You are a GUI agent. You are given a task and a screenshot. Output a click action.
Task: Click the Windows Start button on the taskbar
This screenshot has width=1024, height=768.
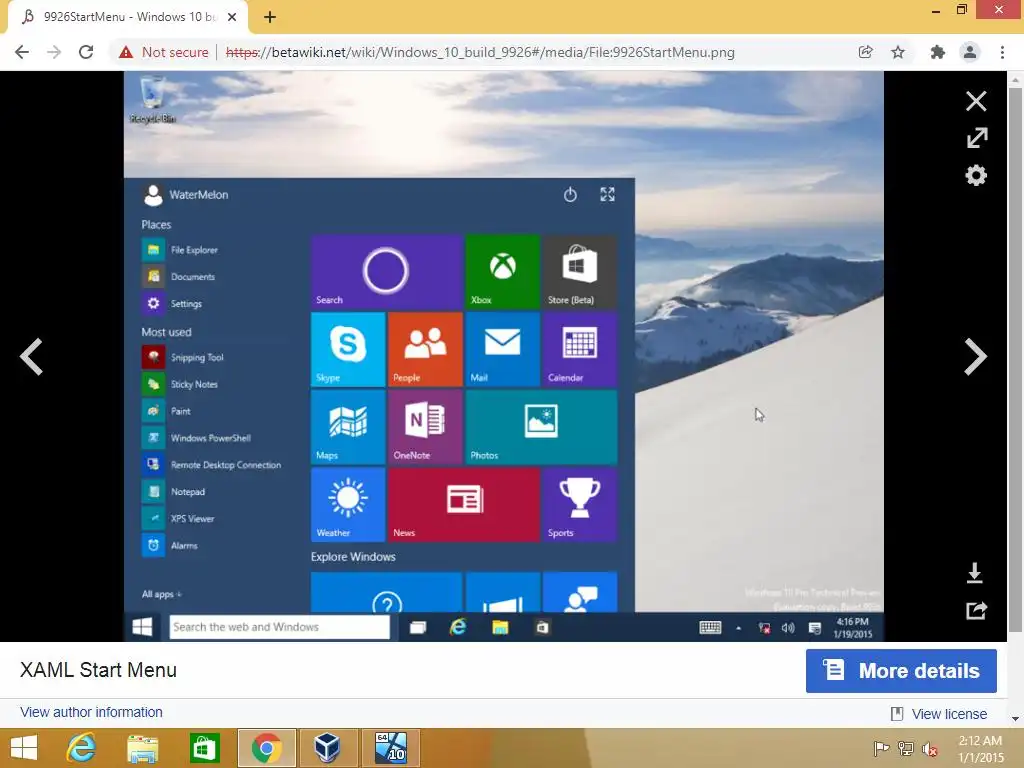(24, 748)
